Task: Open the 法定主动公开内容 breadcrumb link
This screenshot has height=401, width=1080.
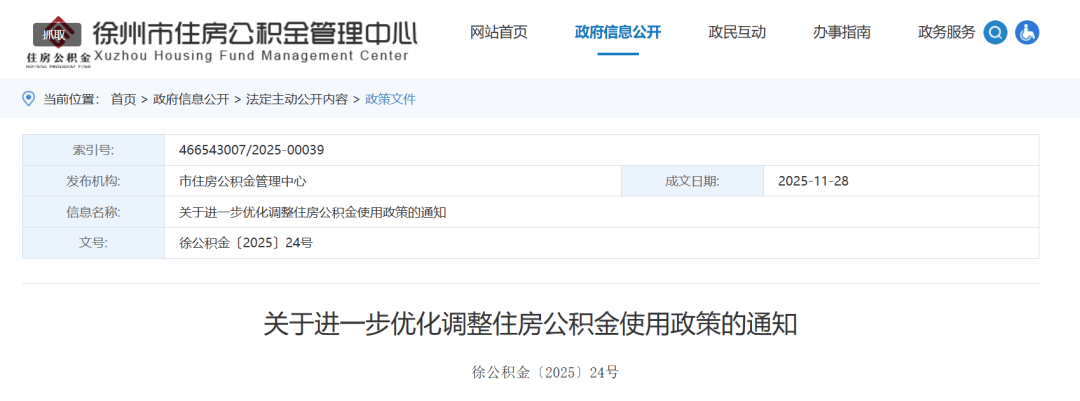Action: [296, 99]
